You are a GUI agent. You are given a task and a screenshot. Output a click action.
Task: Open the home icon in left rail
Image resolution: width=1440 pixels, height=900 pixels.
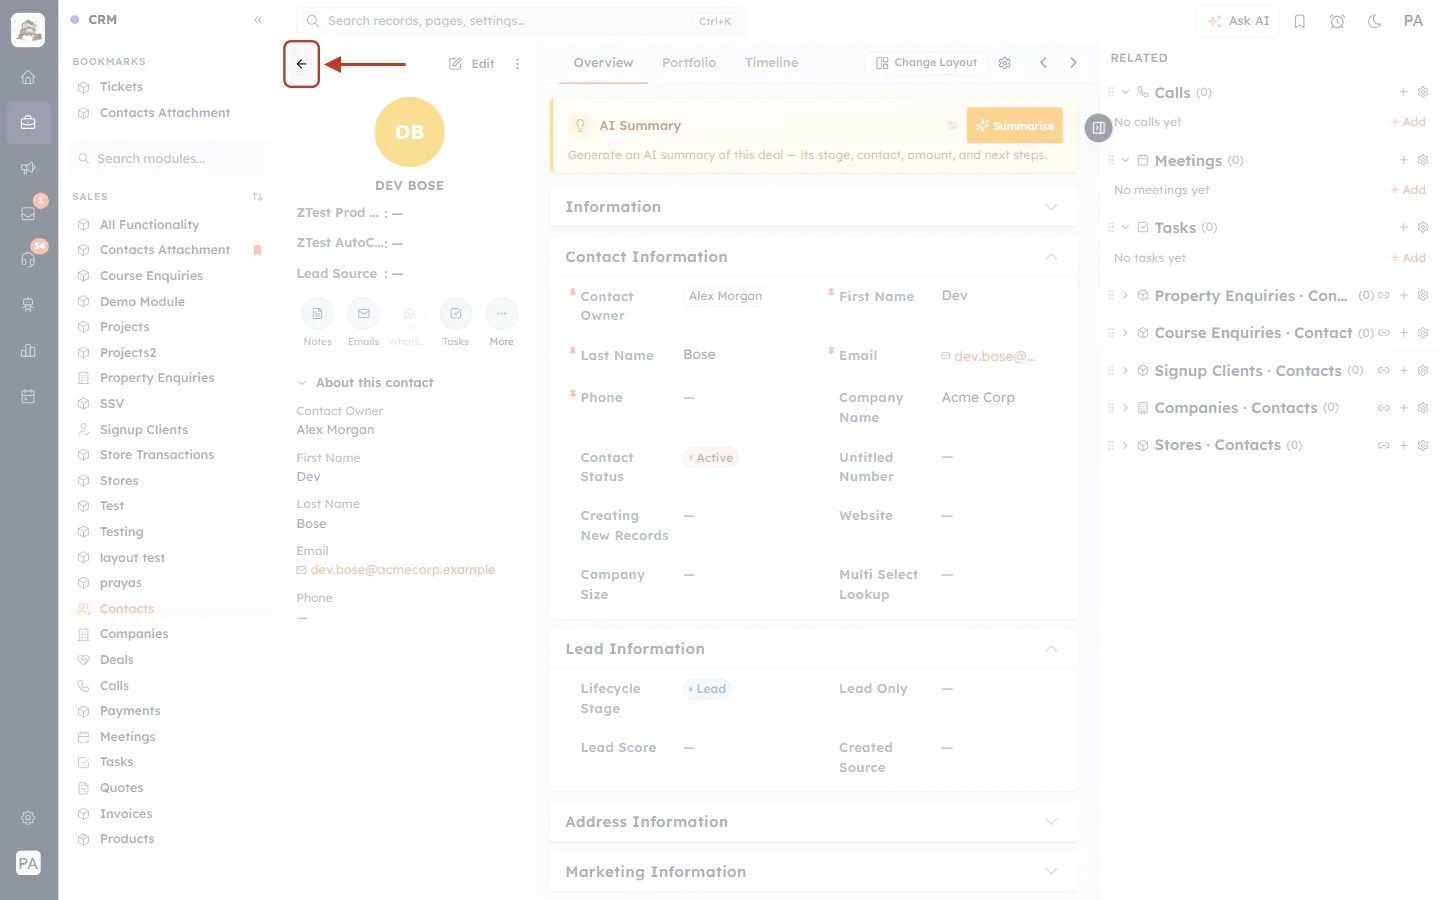[28, 77]
